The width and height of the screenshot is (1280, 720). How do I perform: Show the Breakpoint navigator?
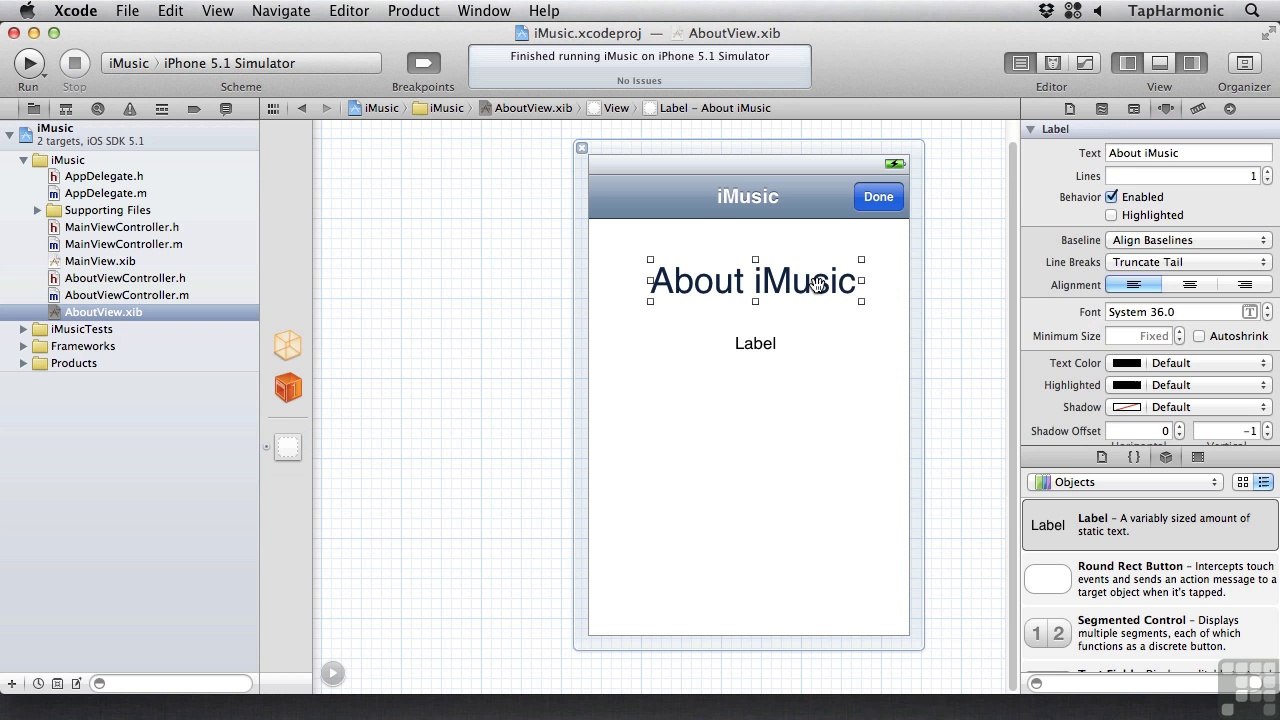(194, 108)
